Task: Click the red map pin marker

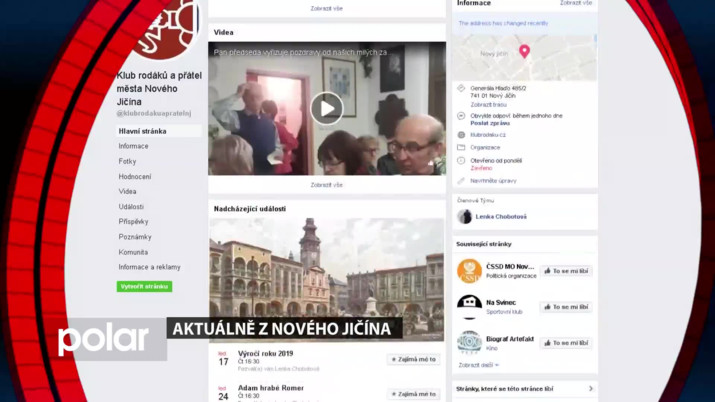Action: point(524,51)
